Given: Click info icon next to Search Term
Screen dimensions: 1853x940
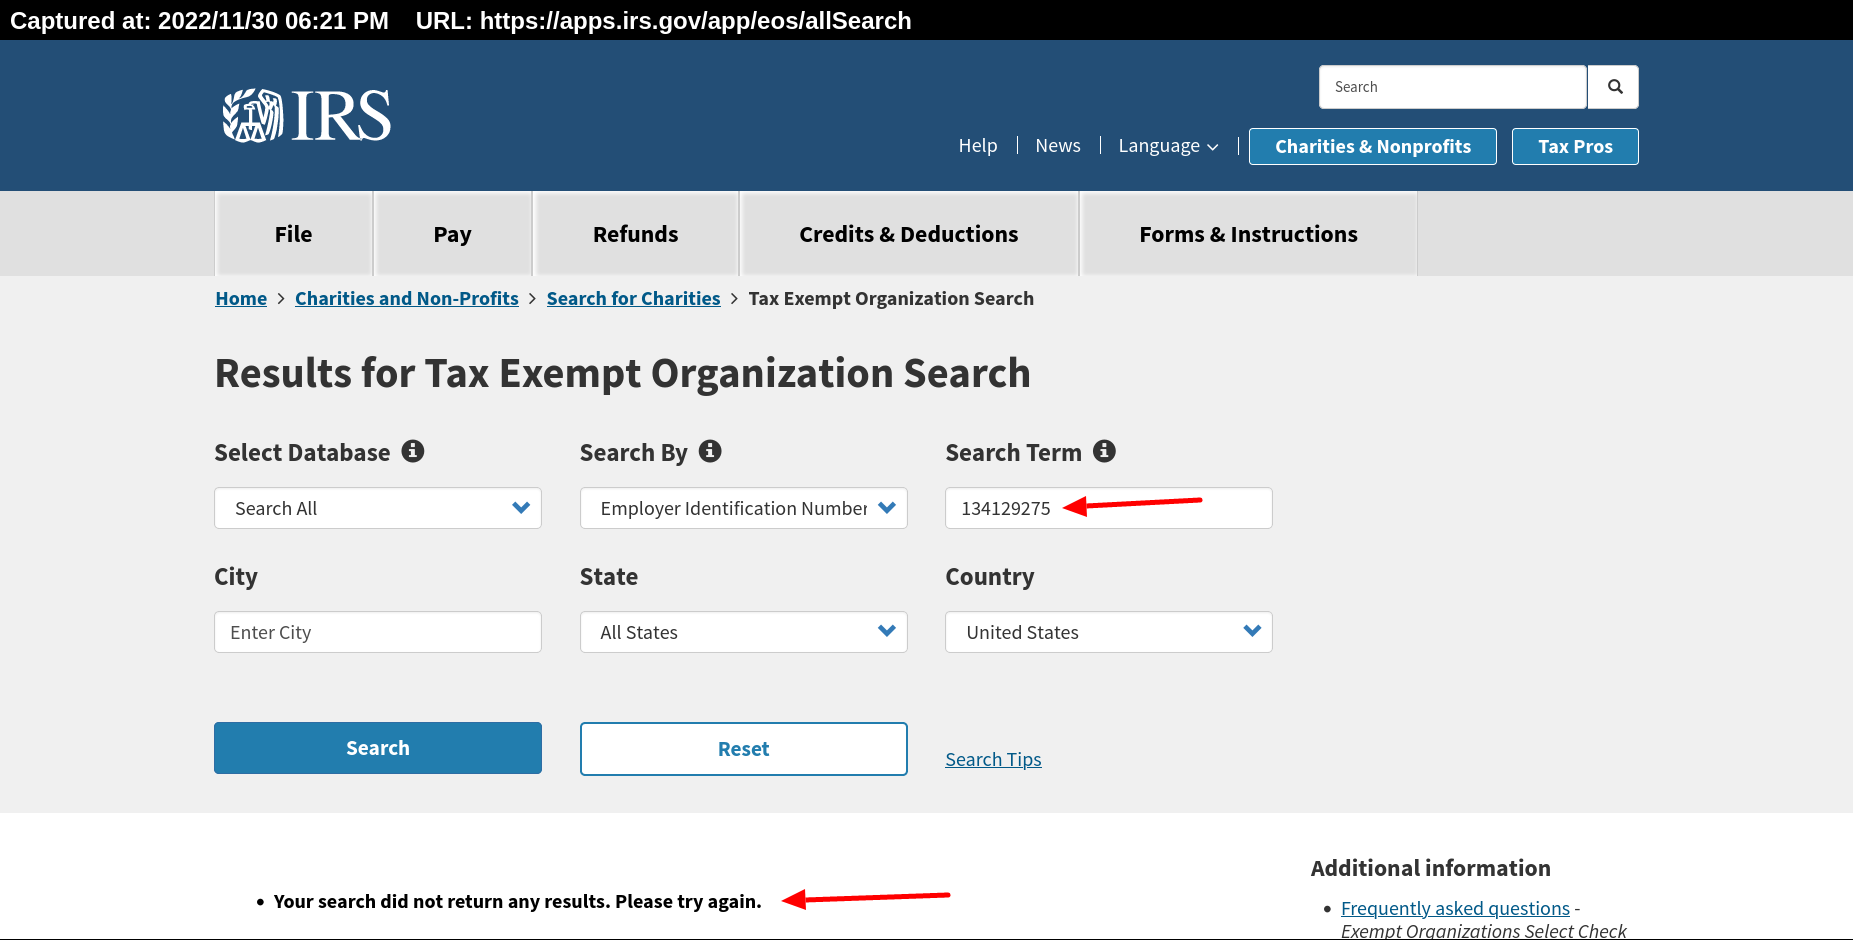Looking at the screenshot, I should tap(1104, 451).
